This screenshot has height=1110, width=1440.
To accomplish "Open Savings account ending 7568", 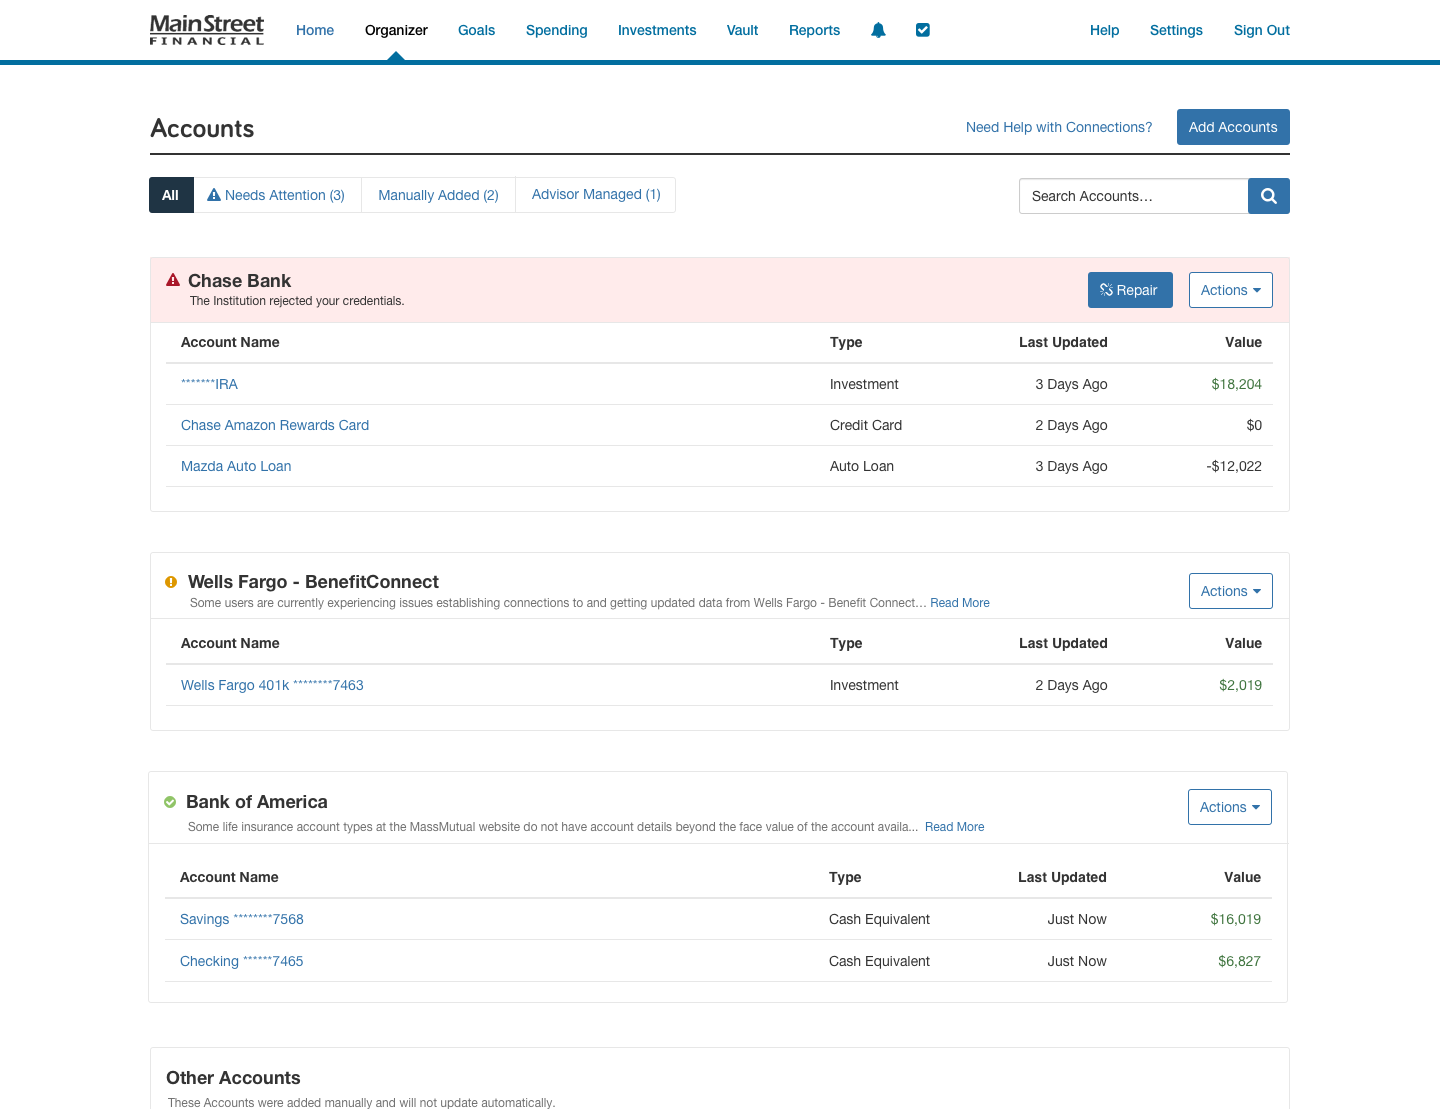I will (x=242, y=919).
